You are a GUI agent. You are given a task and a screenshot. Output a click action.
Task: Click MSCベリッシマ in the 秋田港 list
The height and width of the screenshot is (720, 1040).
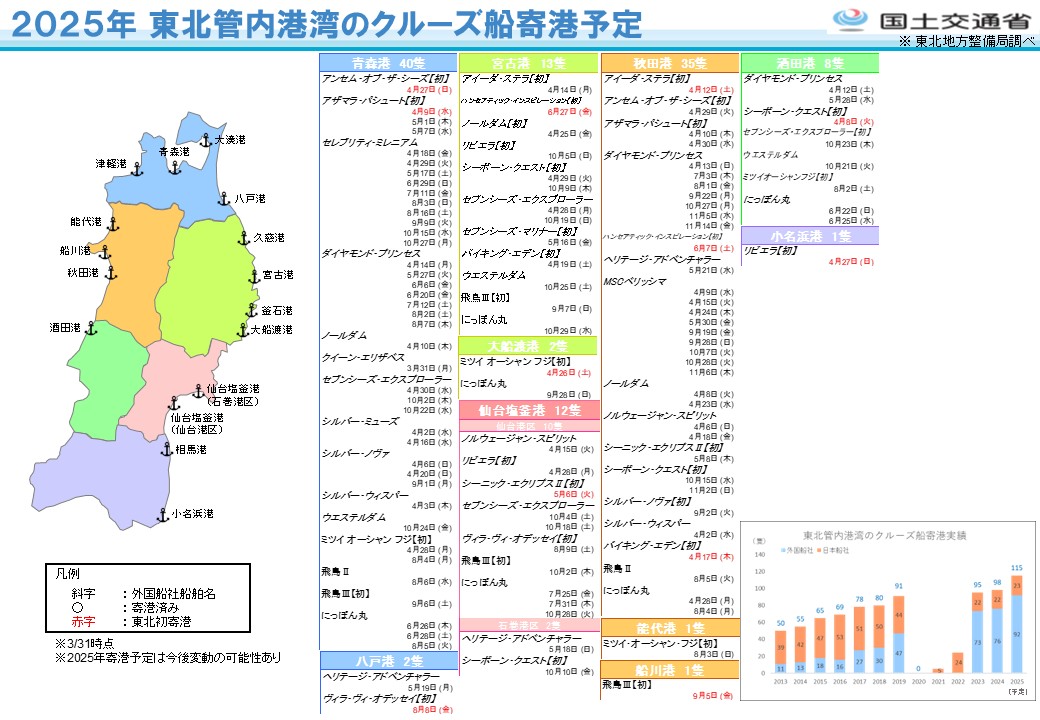coord(635,281)
